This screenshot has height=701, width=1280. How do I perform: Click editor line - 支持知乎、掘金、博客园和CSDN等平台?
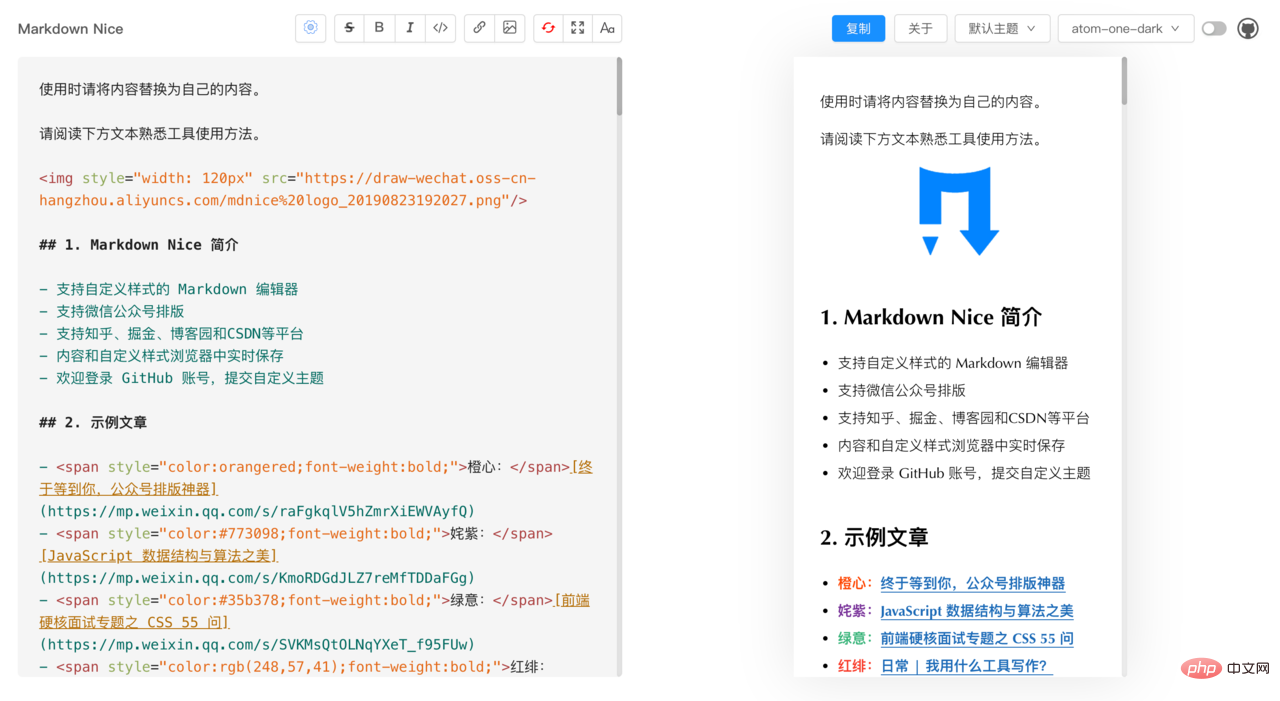(171, 334)
